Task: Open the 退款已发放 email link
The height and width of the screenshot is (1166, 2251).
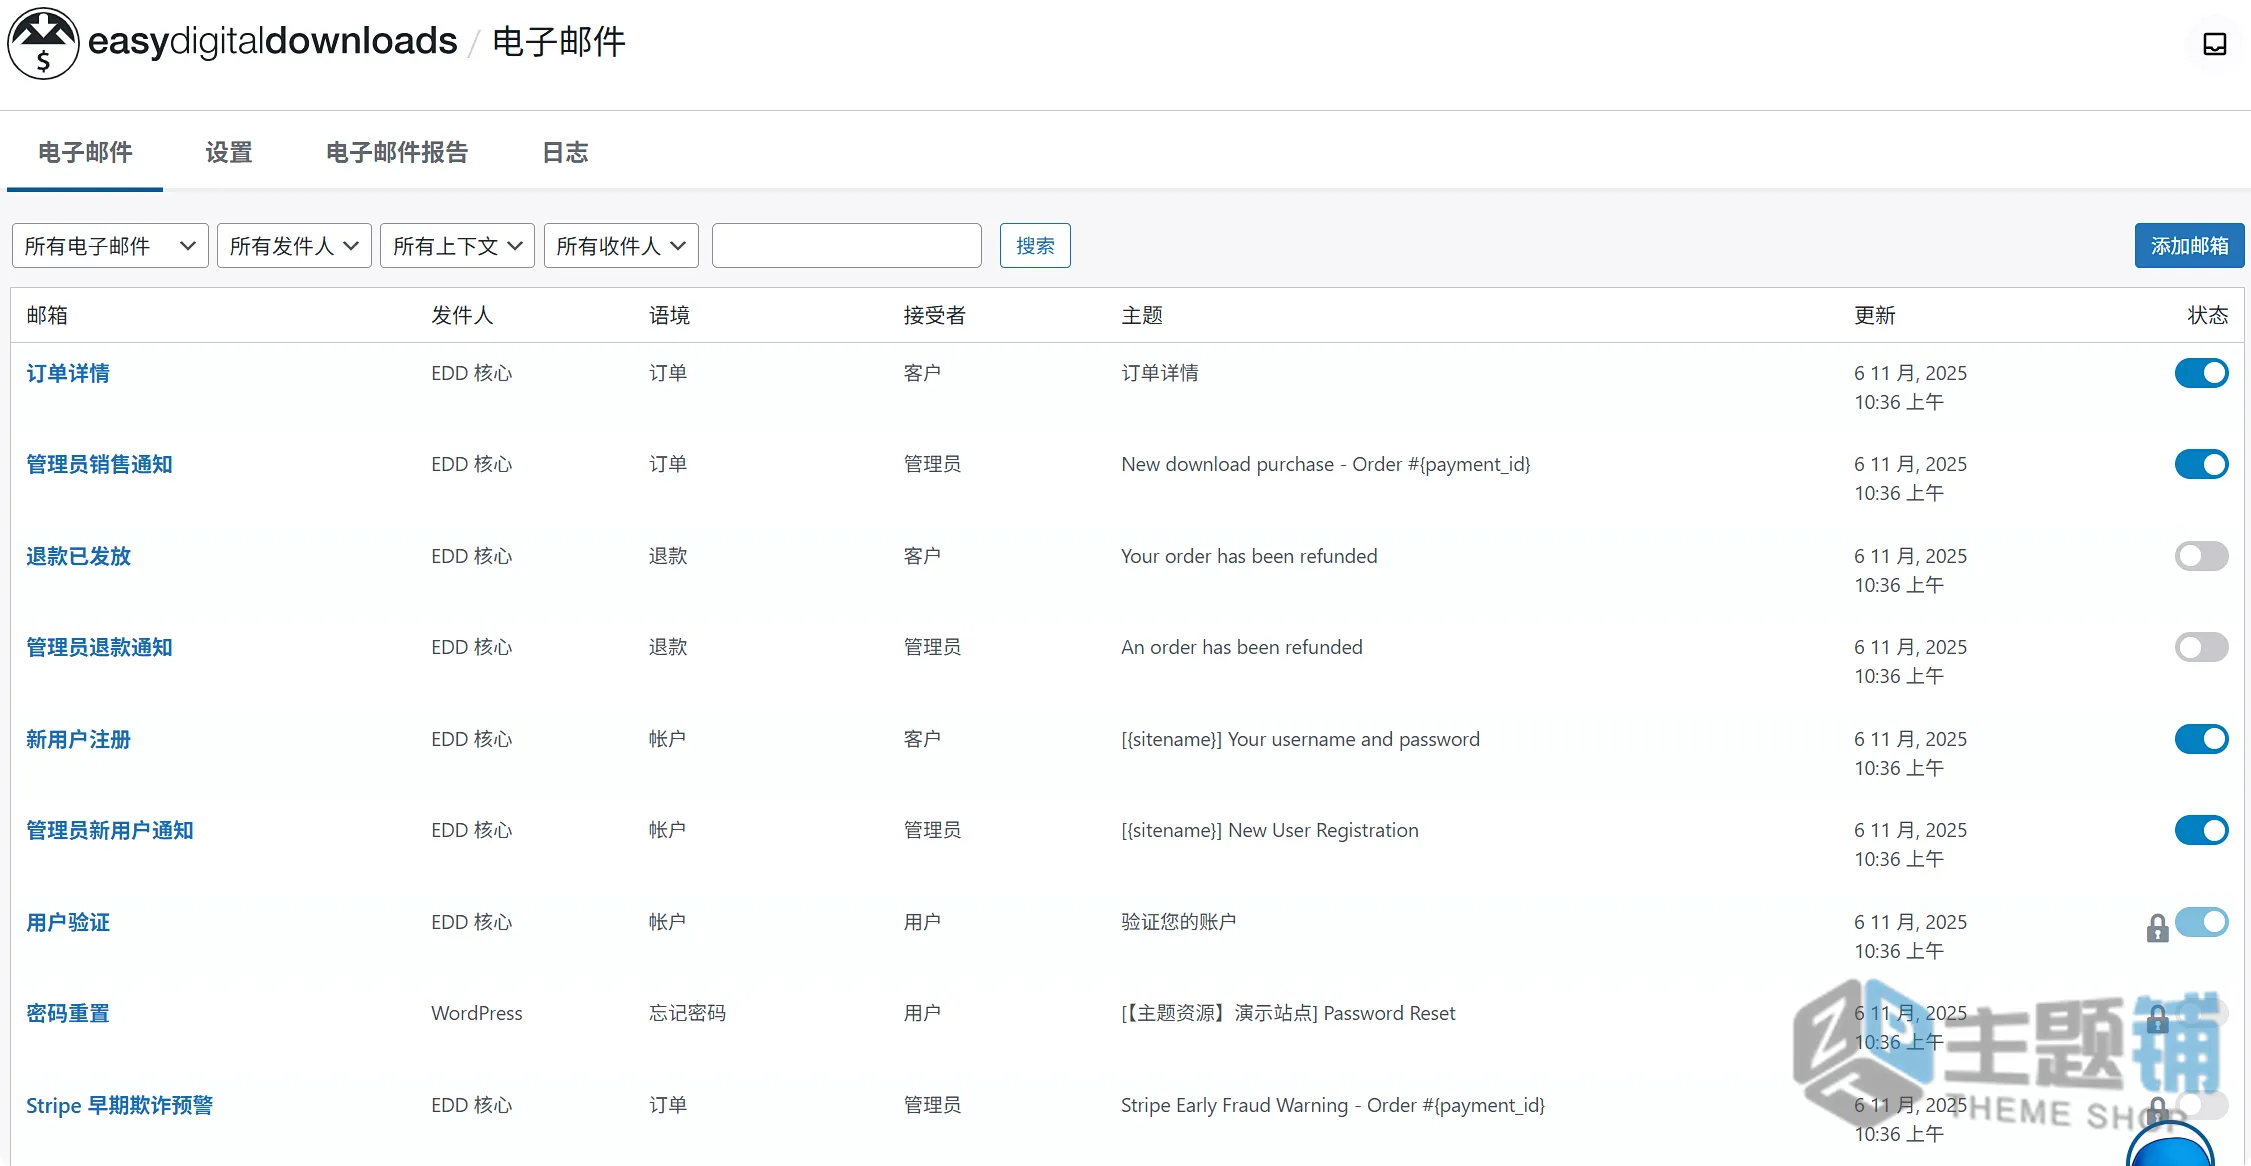Action: (x=78, y=556)
